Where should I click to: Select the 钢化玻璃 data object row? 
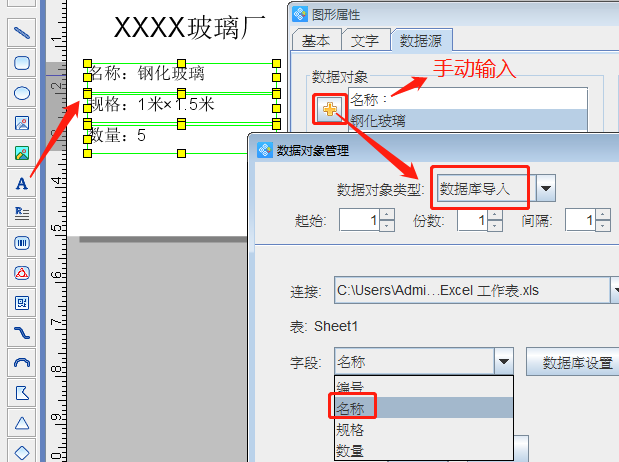click(468, 120)
